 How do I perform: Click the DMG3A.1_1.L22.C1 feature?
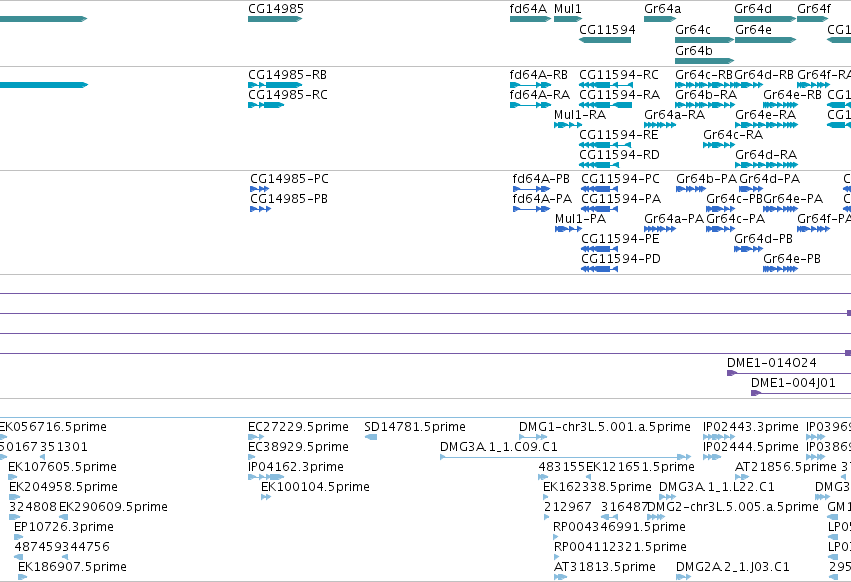pos(668,497)
